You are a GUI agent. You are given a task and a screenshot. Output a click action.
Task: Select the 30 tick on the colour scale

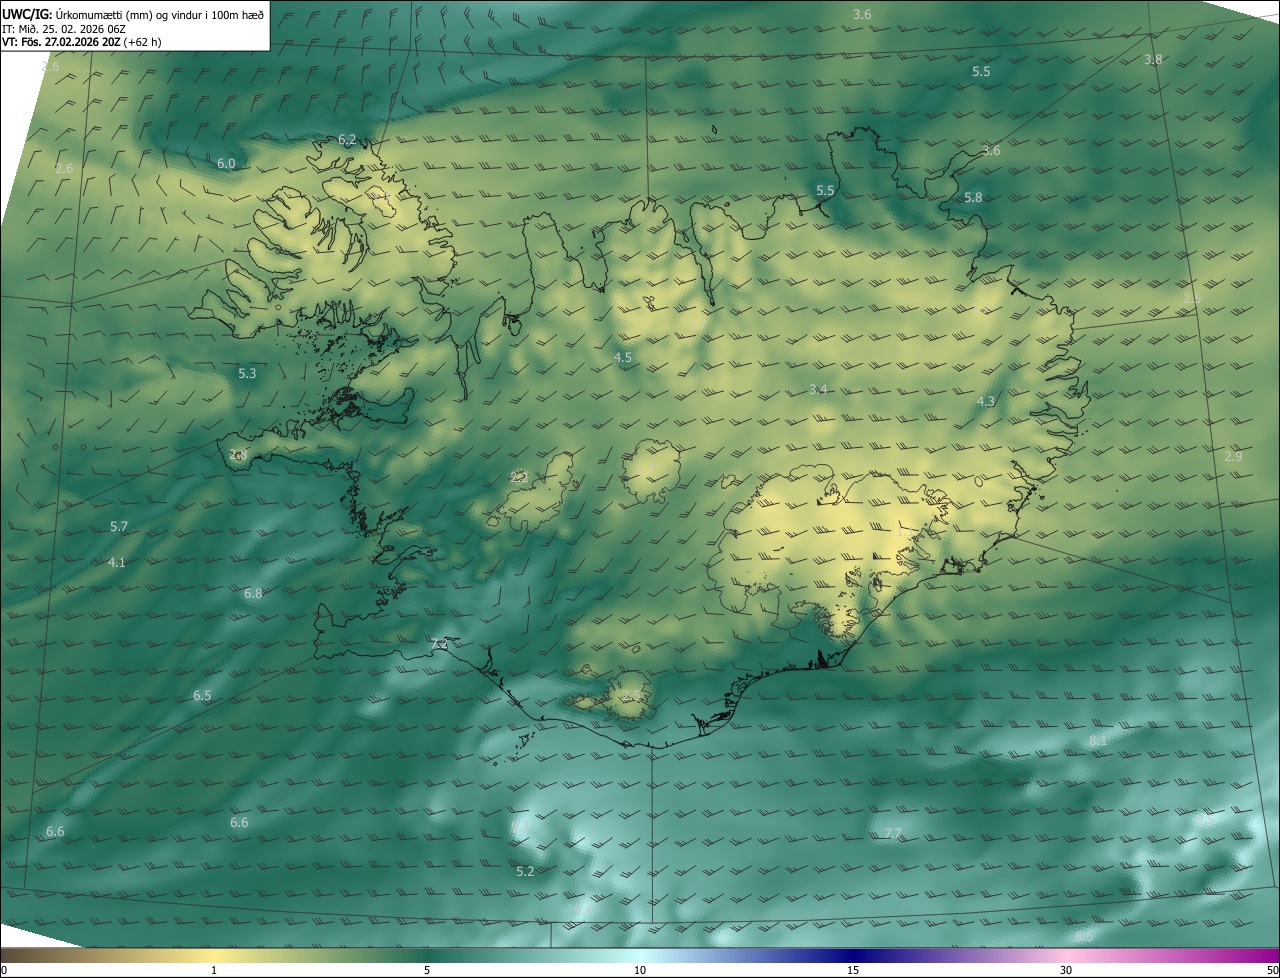(x=1066, y=971)
